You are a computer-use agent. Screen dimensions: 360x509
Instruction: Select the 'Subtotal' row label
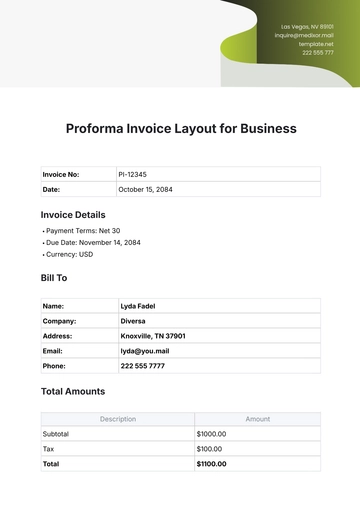click(x=56, y=434)
